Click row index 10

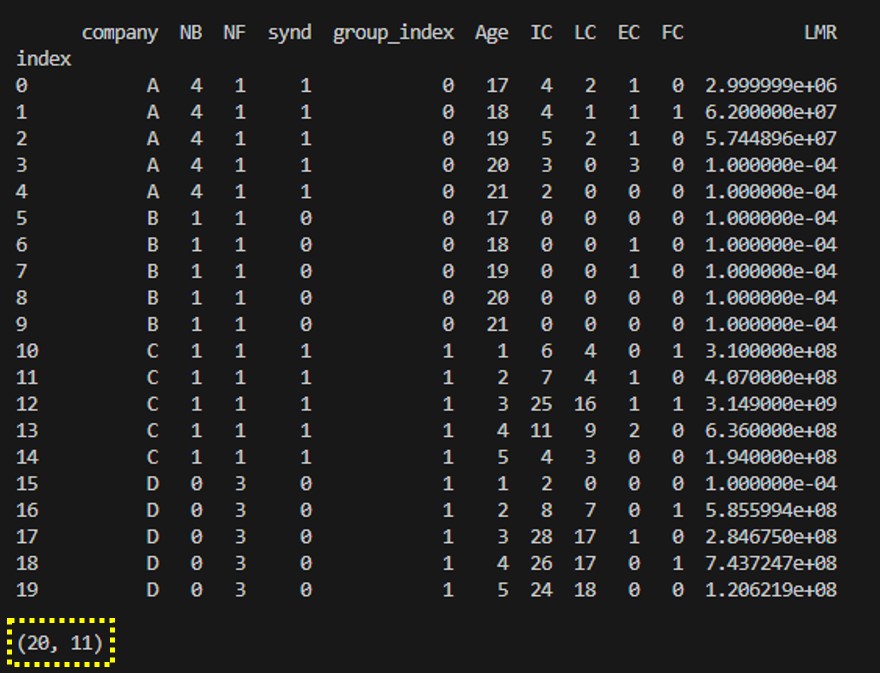tap(27, 351)
